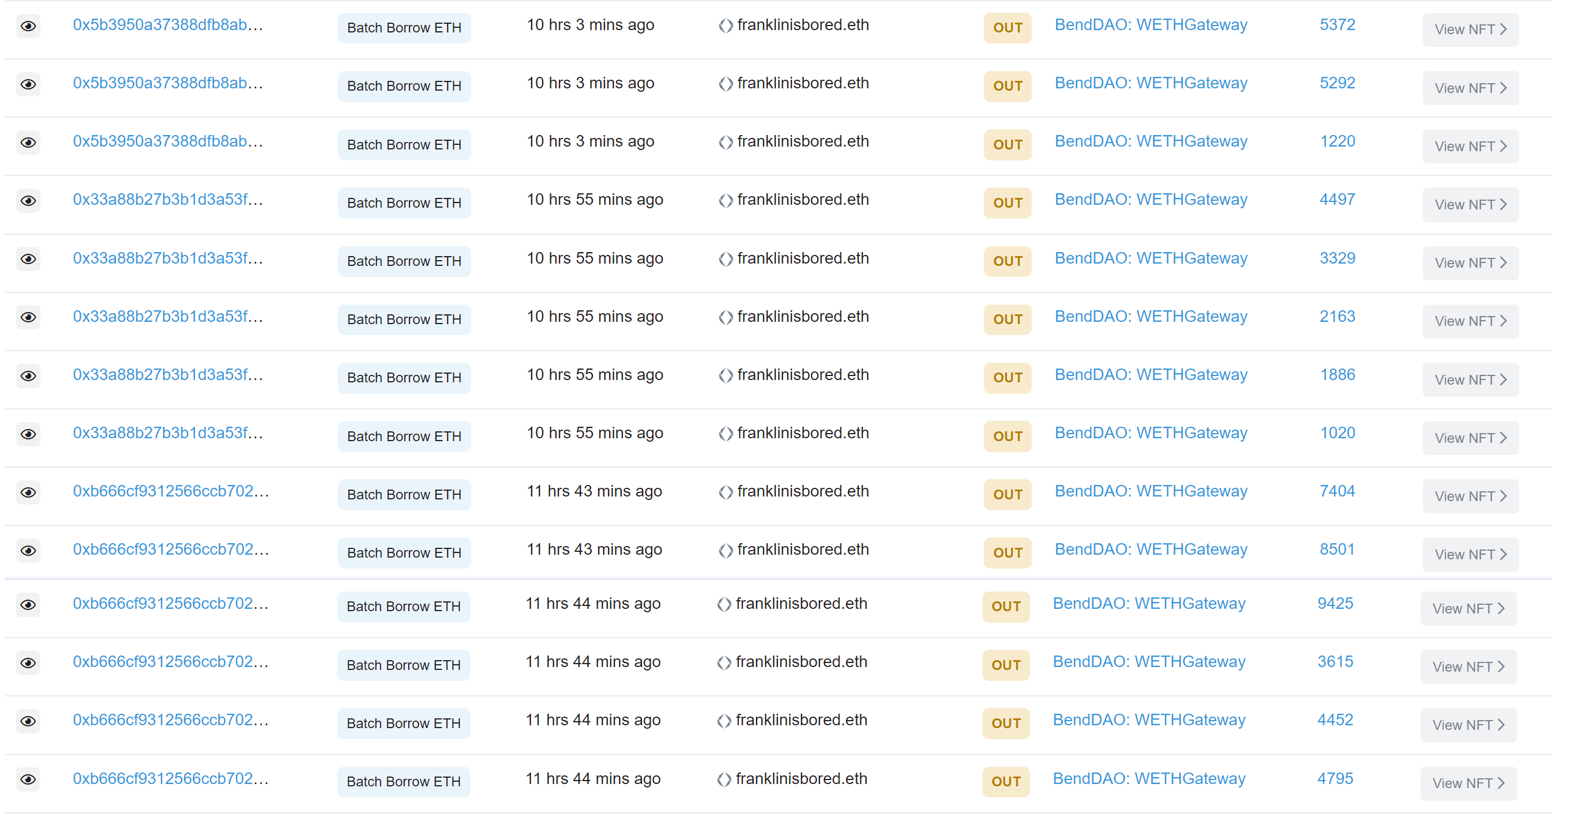Open BendDAO: WETHGateway in token 4795 row
Image resolution: width=1571 pixels, height=817 pixels.
[1149, 779]
